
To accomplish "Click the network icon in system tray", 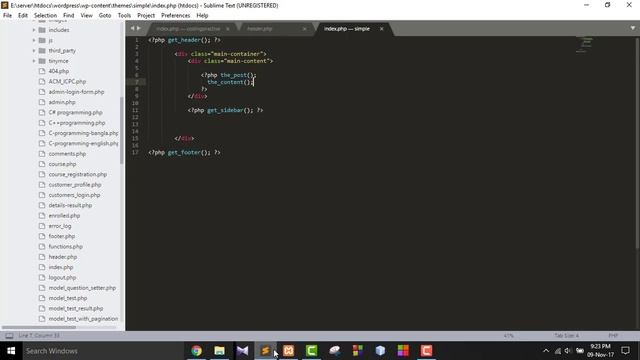I will (558, 351).
